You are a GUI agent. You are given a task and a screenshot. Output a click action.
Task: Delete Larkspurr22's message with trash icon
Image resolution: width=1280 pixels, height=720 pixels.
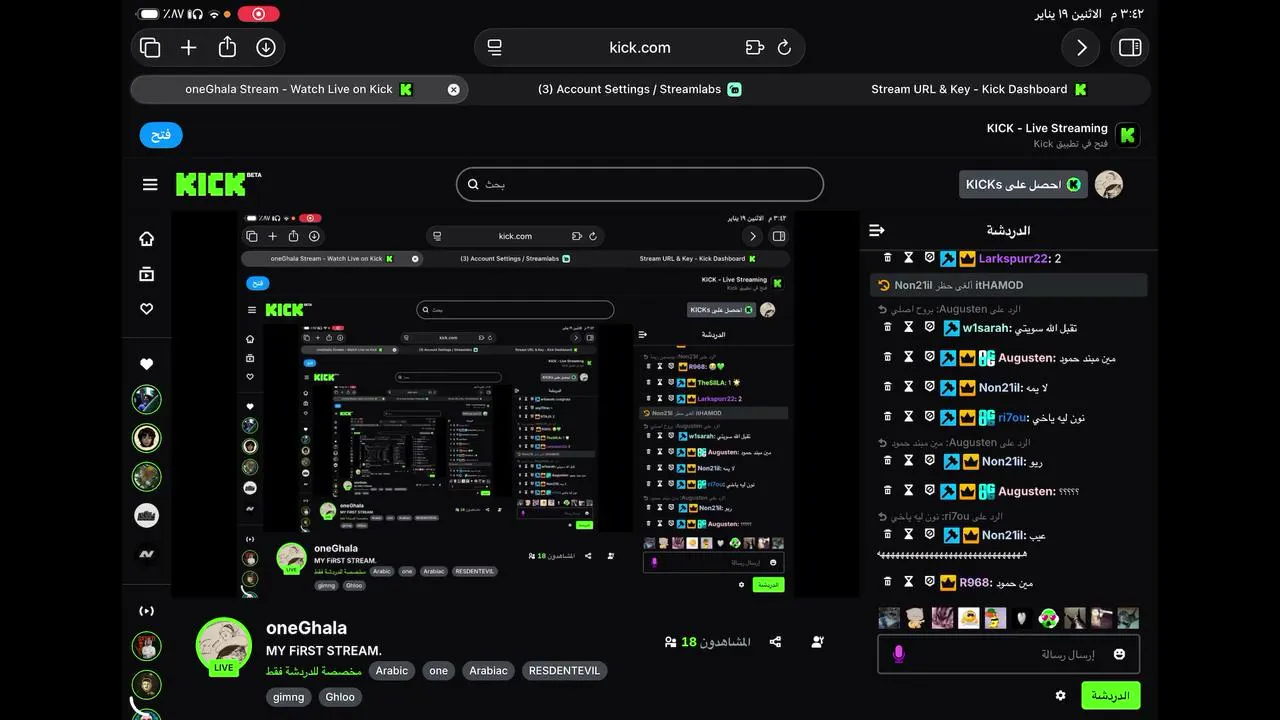887,258
